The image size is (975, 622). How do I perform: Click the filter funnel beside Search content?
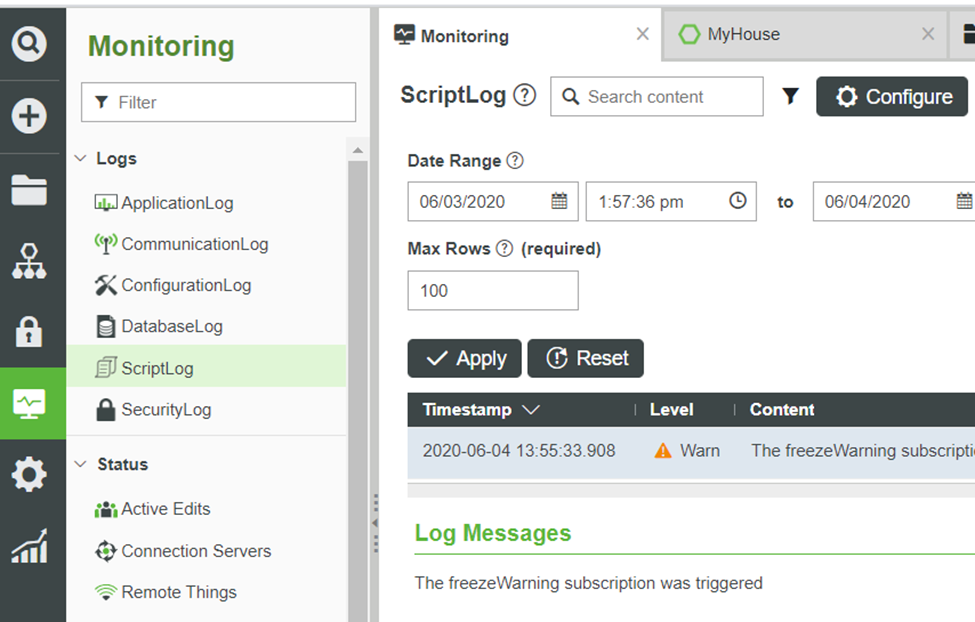click(790, 96)
